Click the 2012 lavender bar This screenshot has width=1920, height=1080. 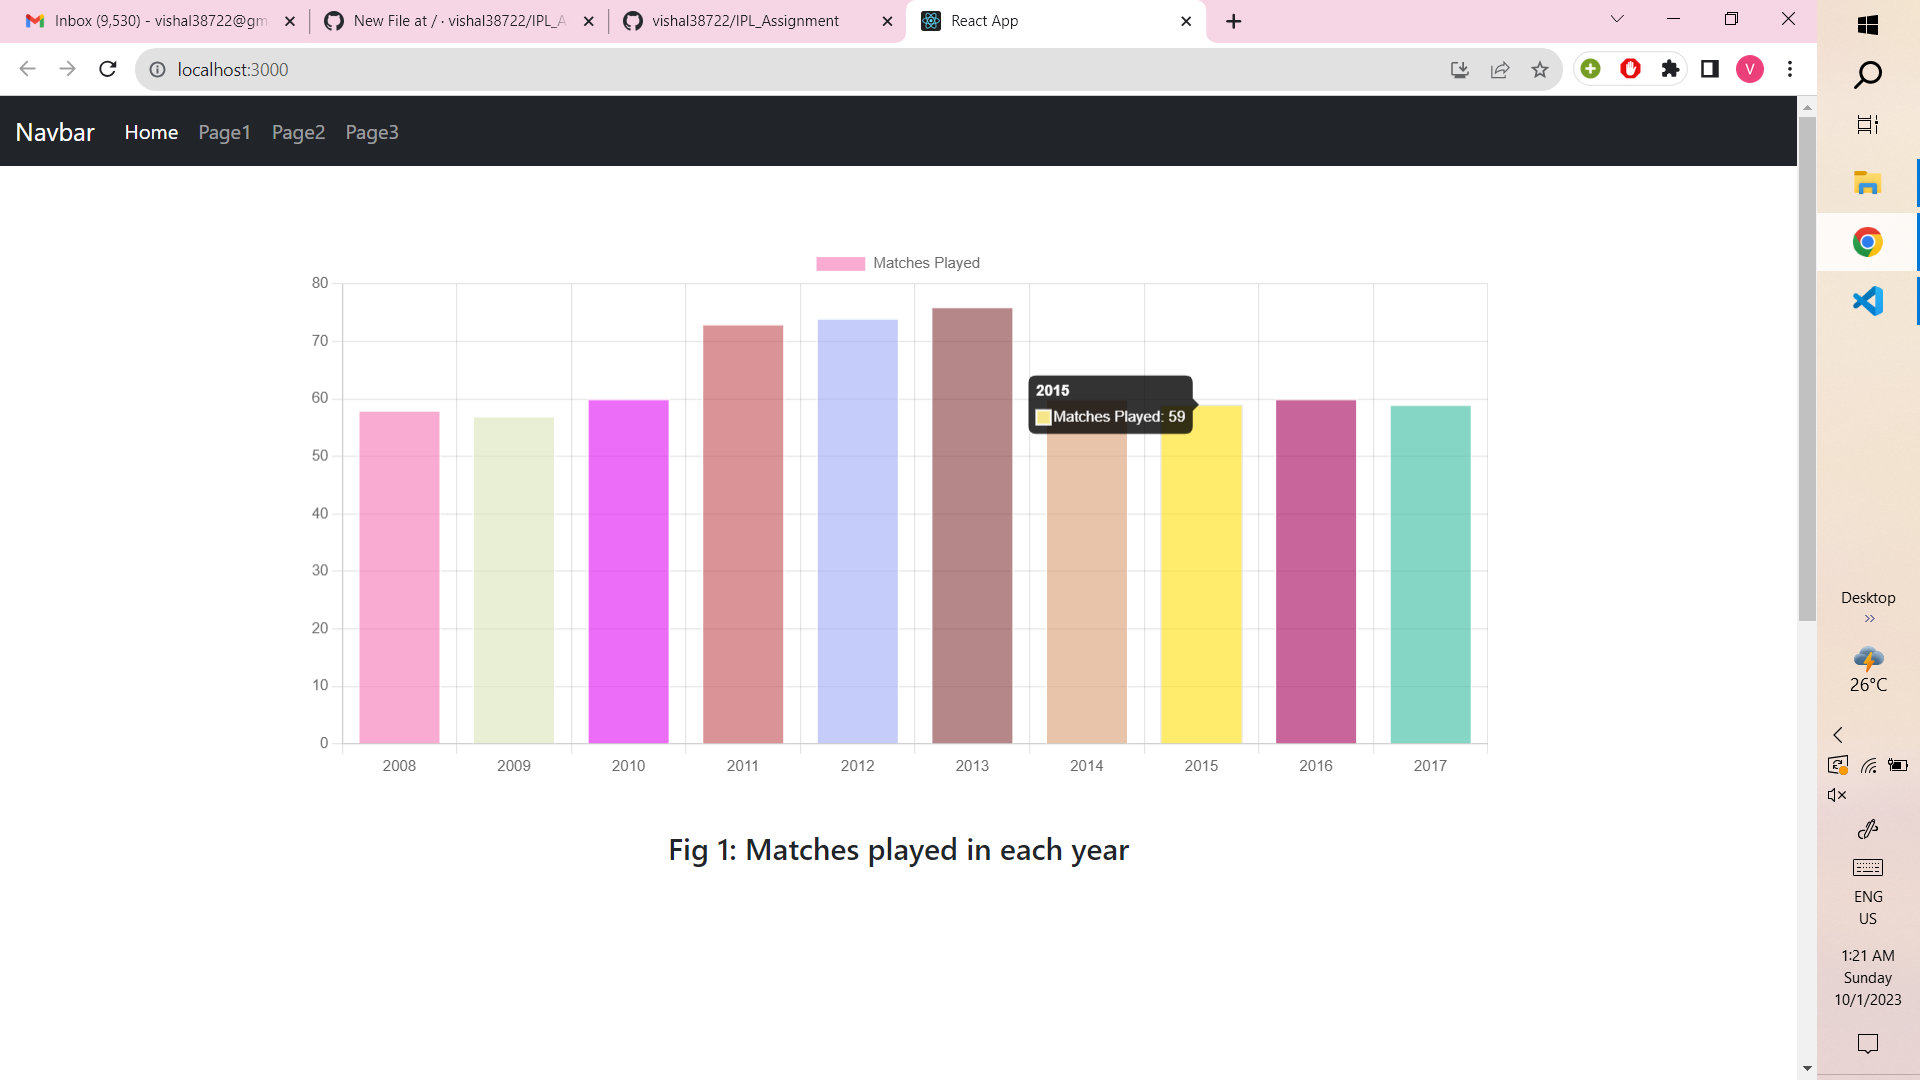[857, 531]
